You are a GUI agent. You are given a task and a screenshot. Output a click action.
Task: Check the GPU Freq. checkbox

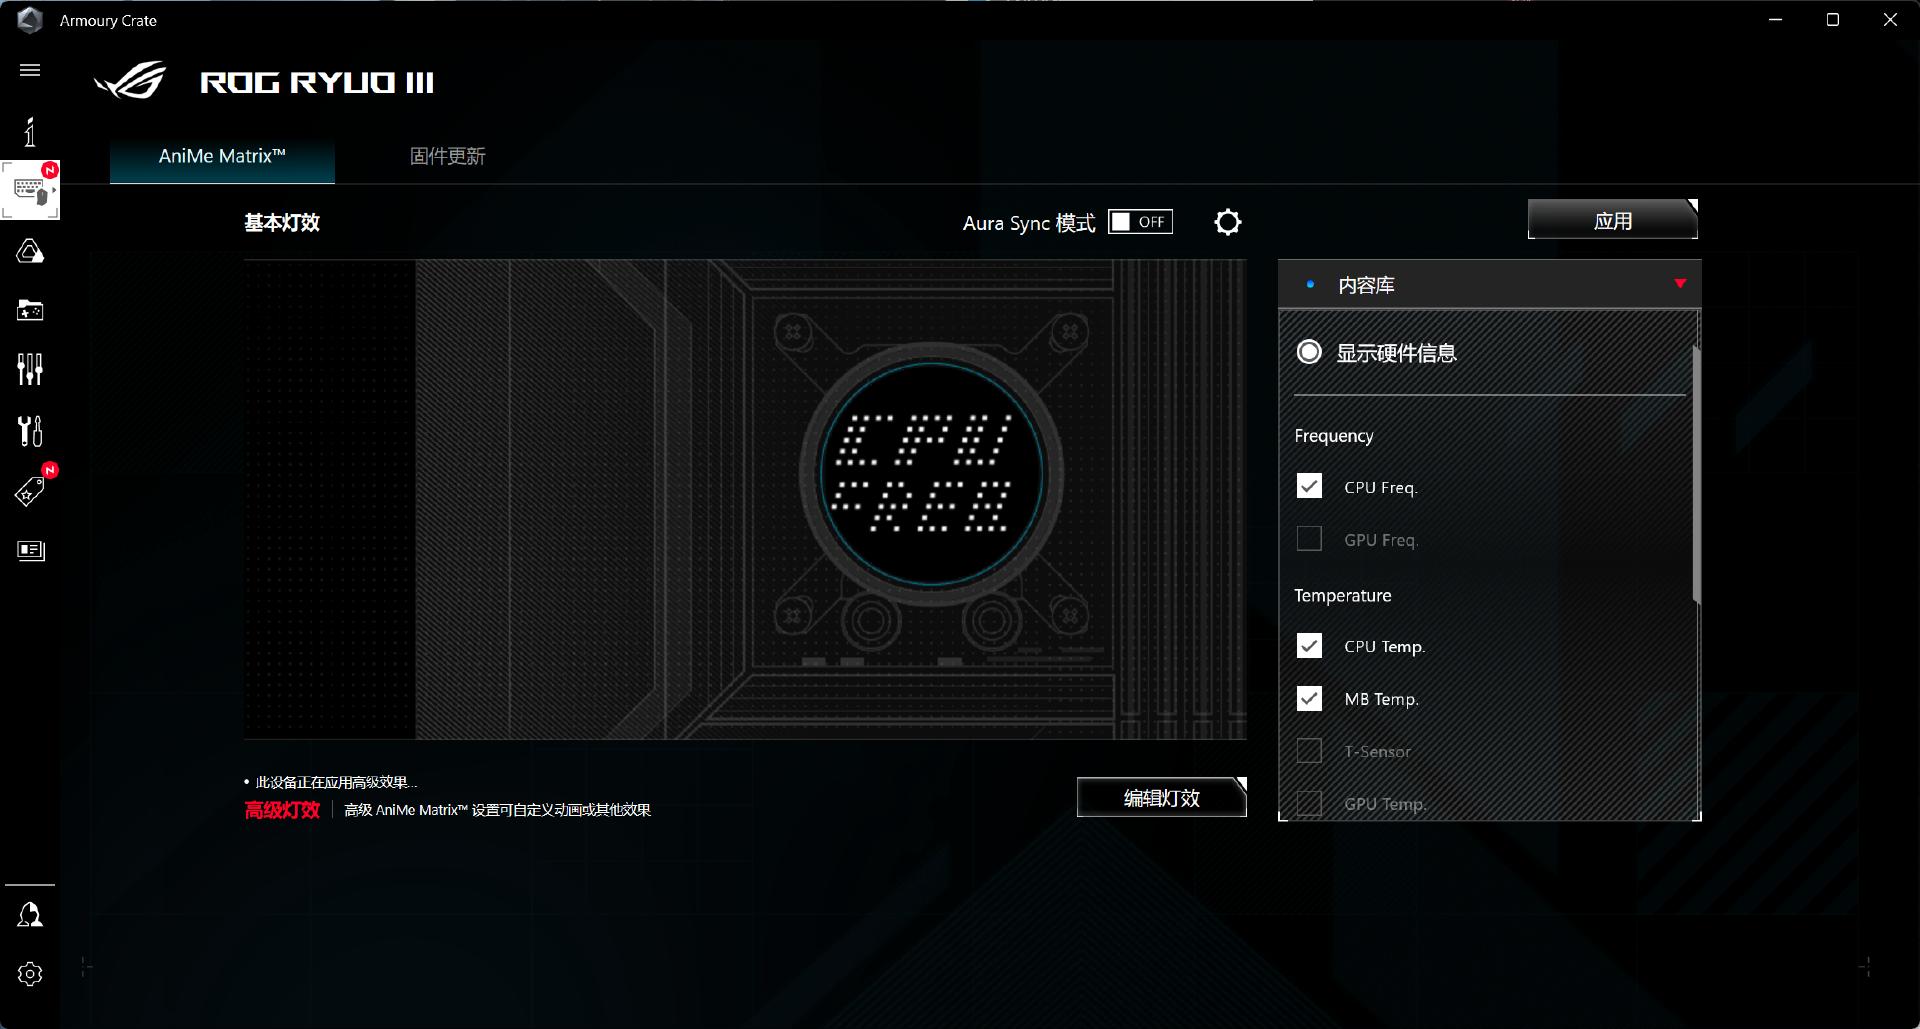[1309, 539]
